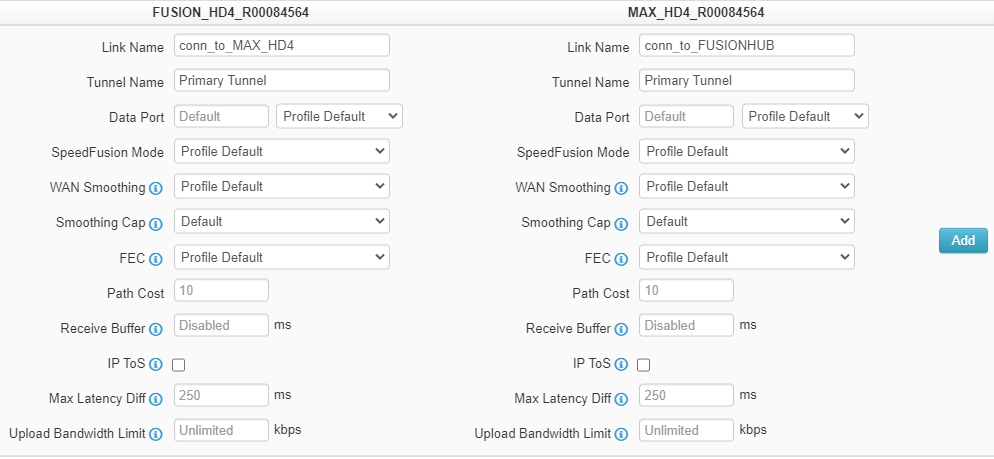Open FEC dropdown for MAX_HD4
The height and width of the screenshot is (459, 994).
pos(747,257)
